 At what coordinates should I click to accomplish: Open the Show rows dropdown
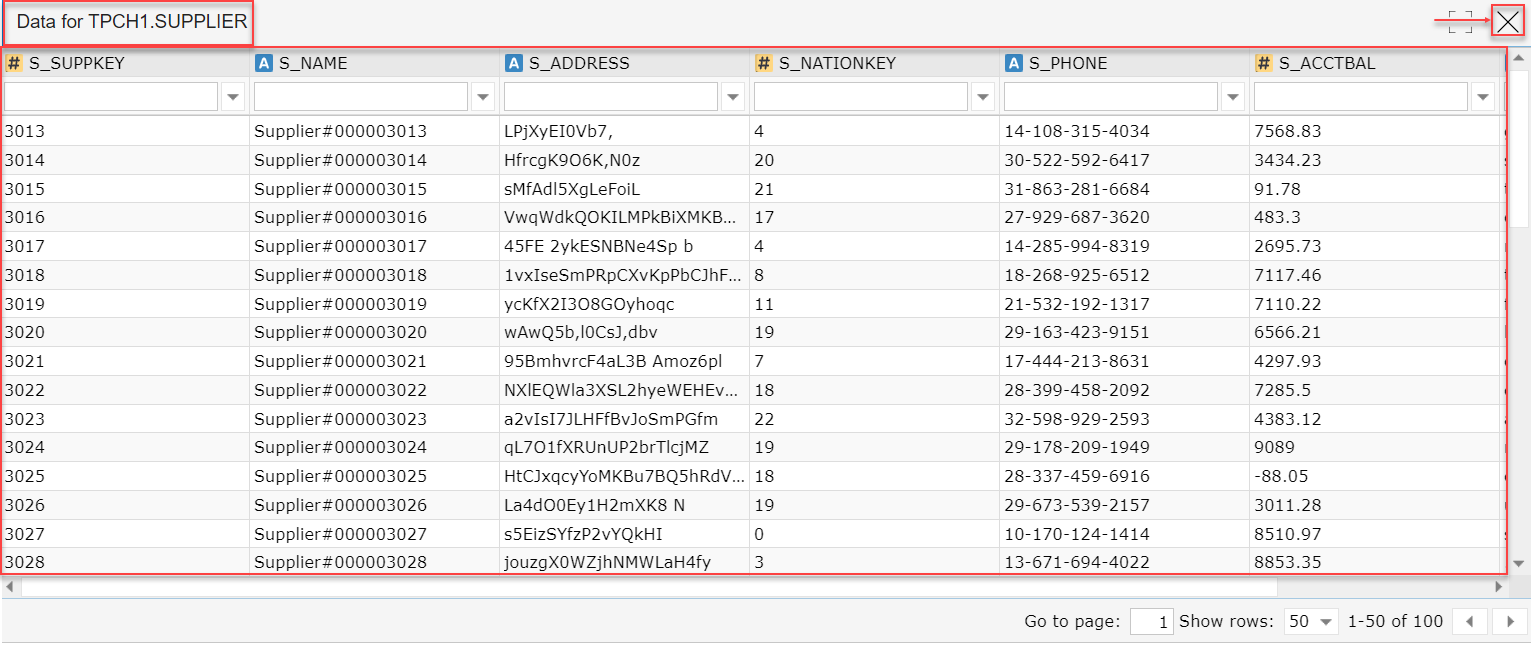click(x=1311, y=621)
